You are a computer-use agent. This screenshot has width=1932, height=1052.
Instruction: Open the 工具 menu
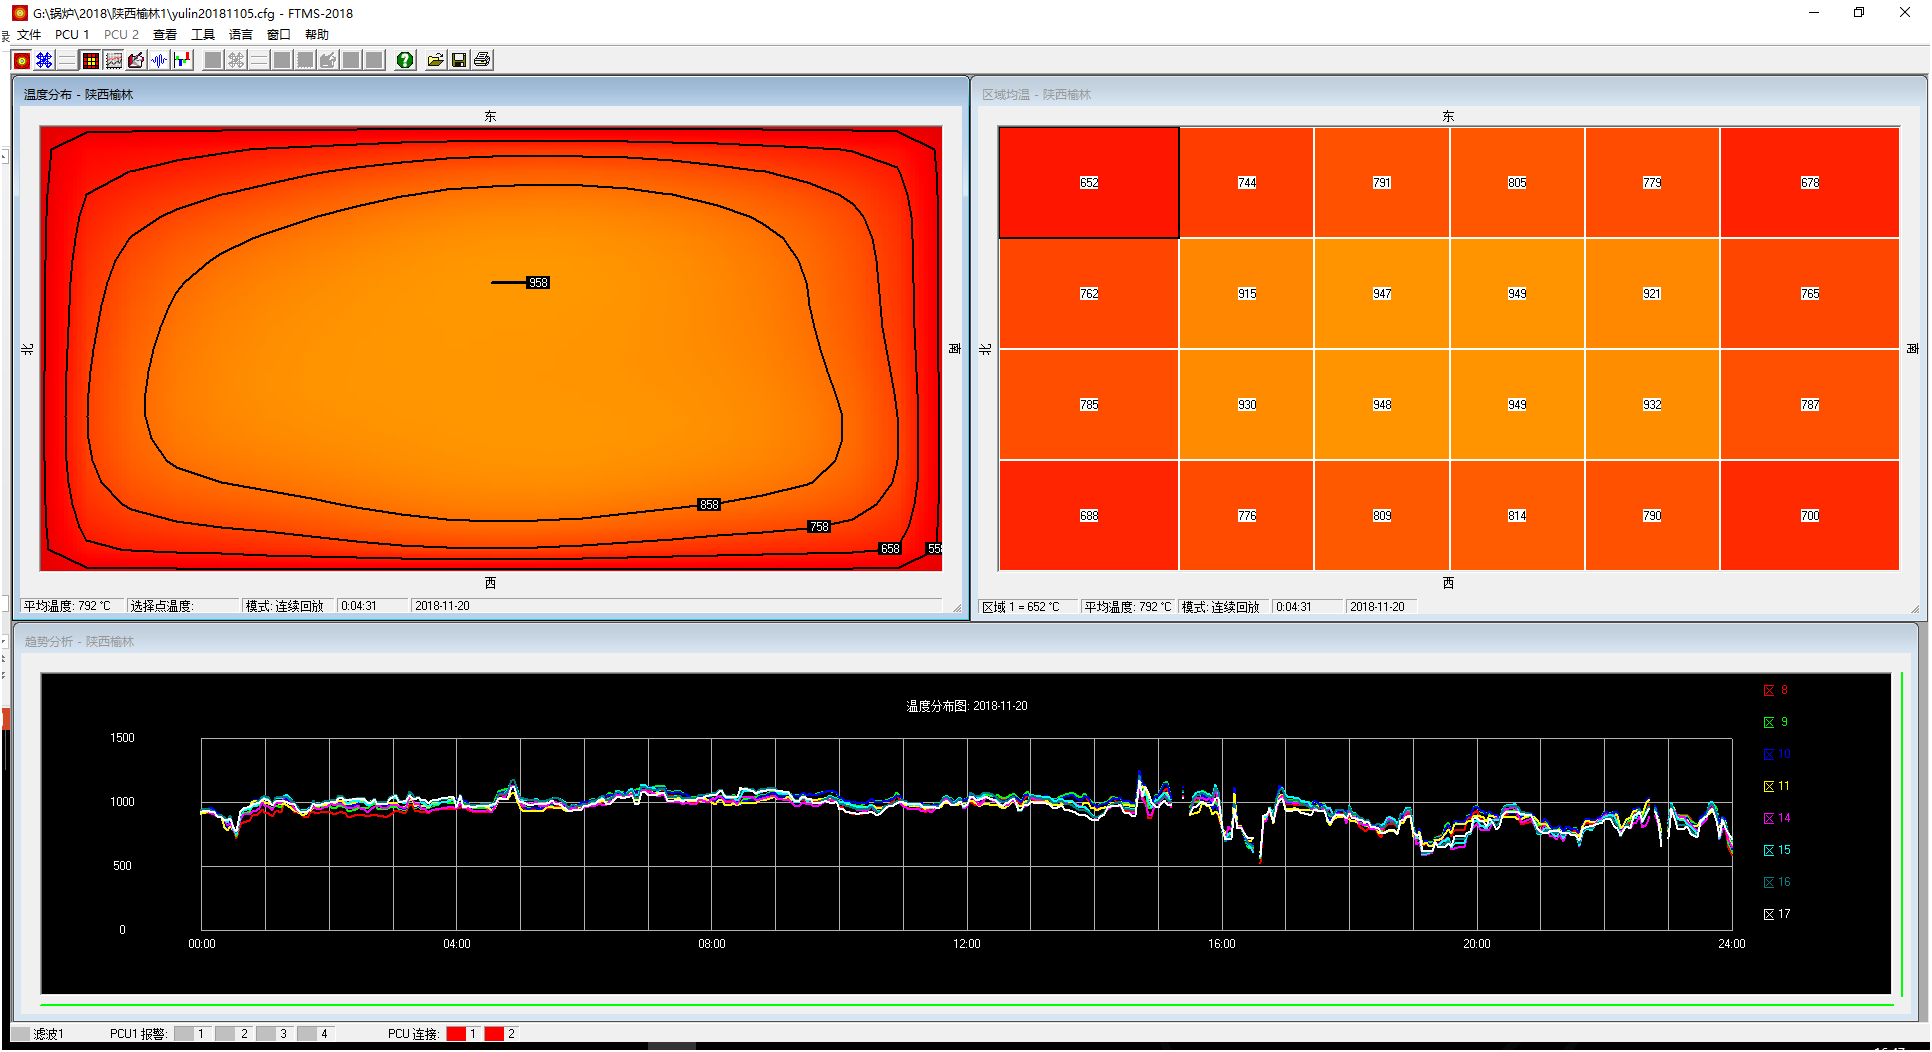(203, 34)
